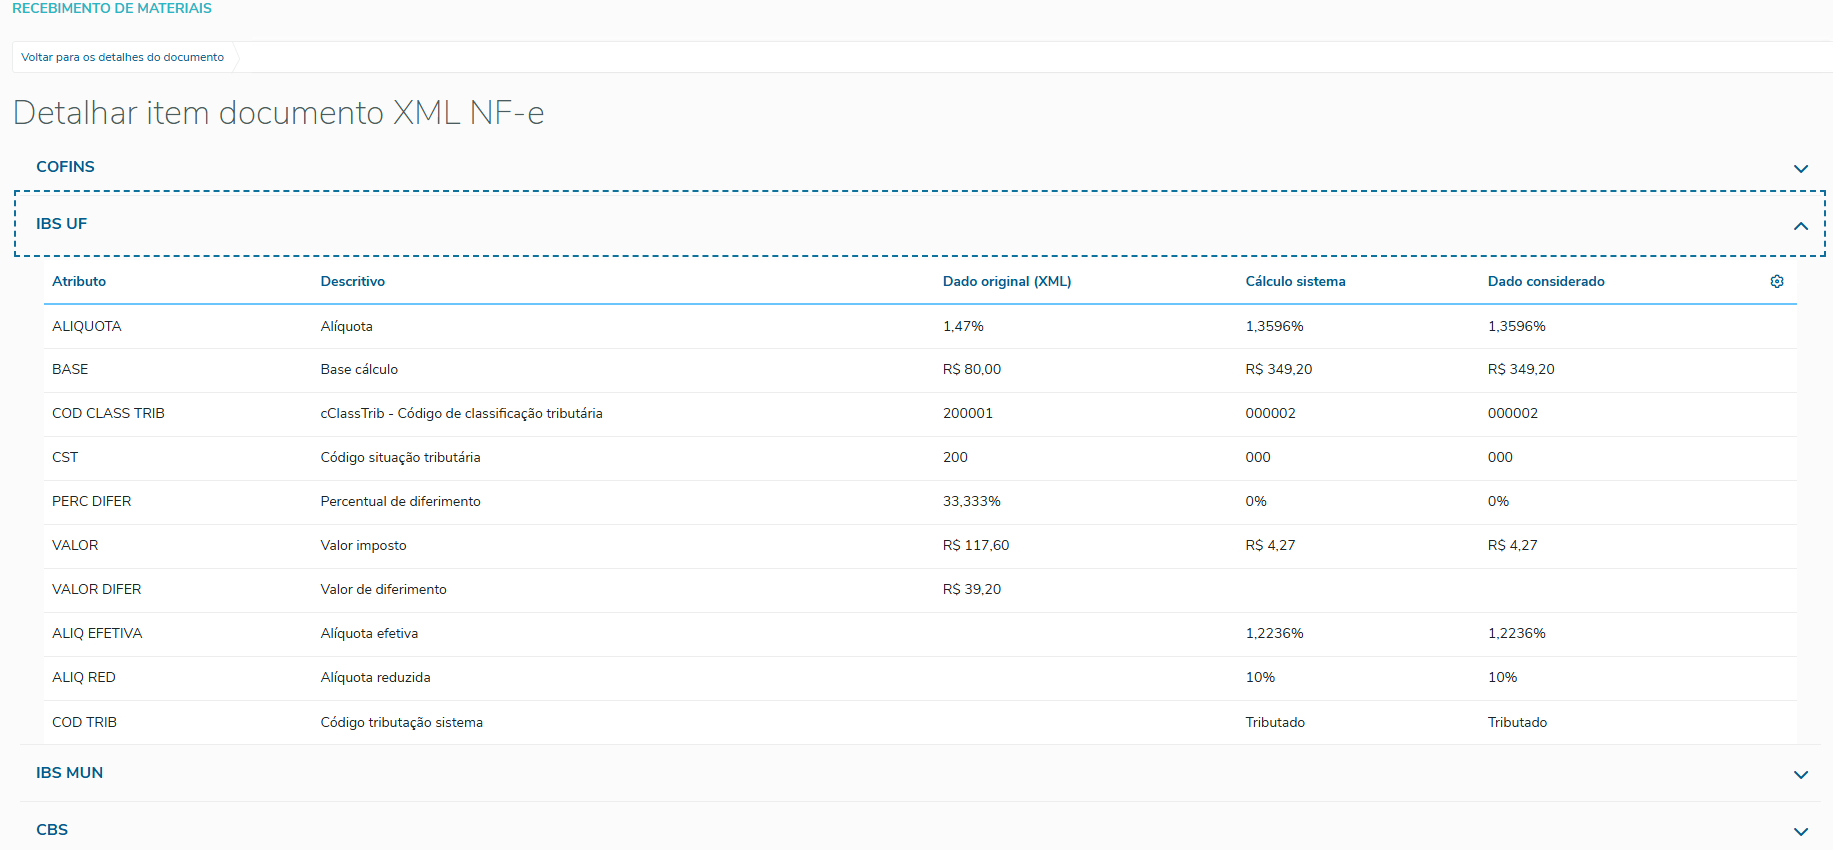Click the 'IBS UF' section title
1833x850 pixels.
click(x=62, y=224)
